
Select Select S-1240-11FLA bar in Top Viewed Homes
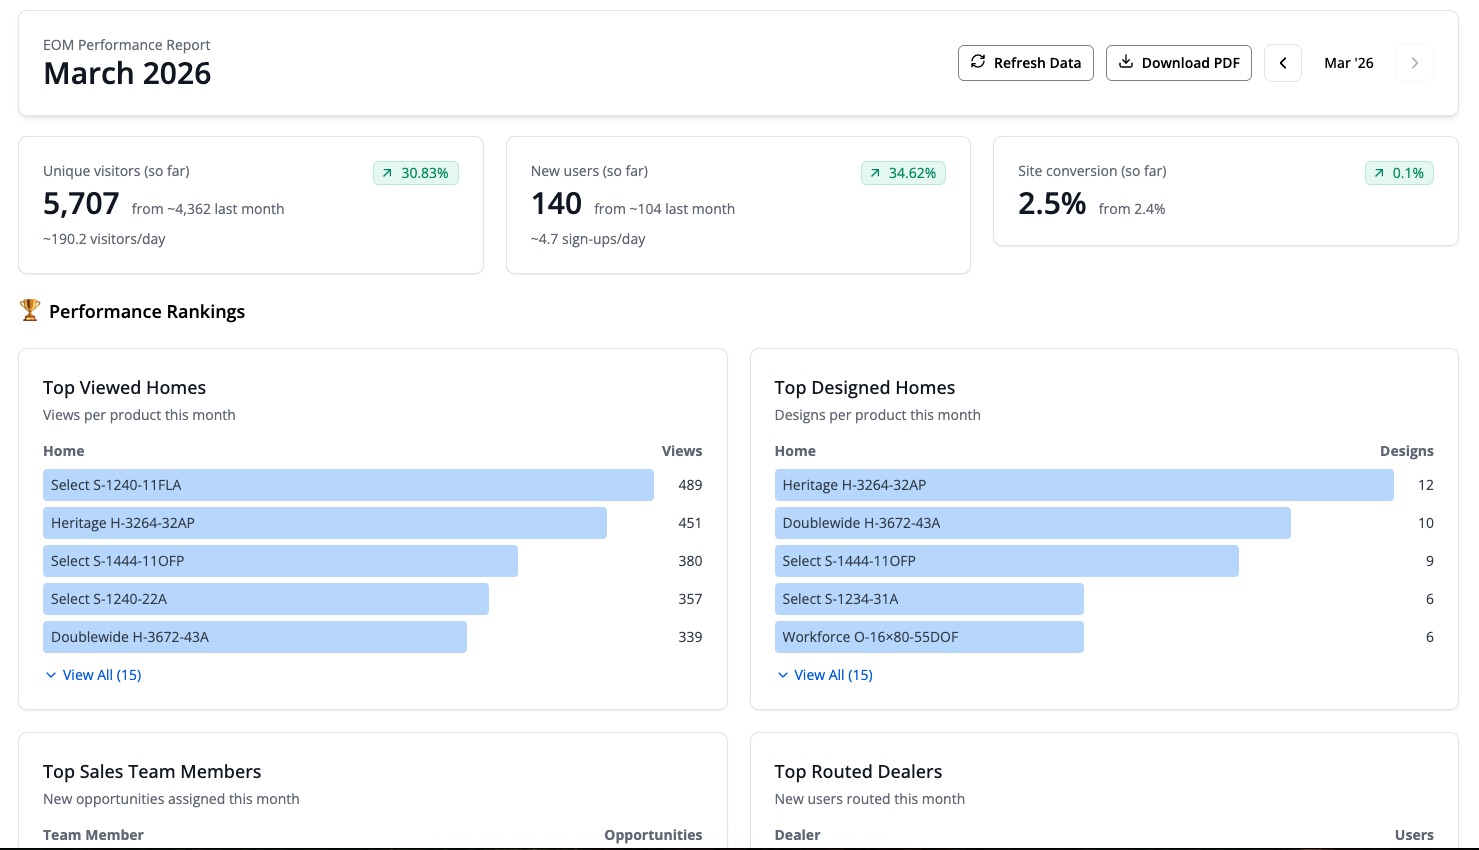coord(348,485)
